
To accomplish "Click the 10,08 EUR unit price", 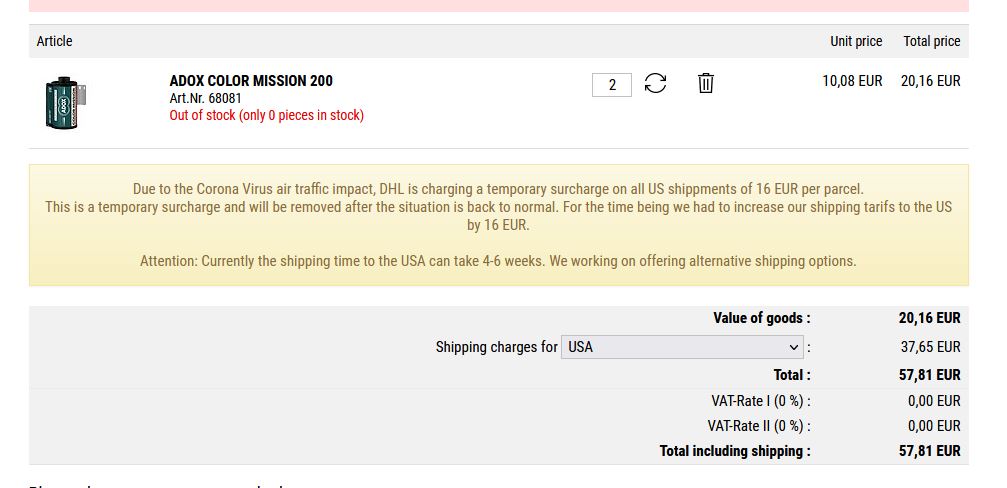I will [x=852, y=82].
